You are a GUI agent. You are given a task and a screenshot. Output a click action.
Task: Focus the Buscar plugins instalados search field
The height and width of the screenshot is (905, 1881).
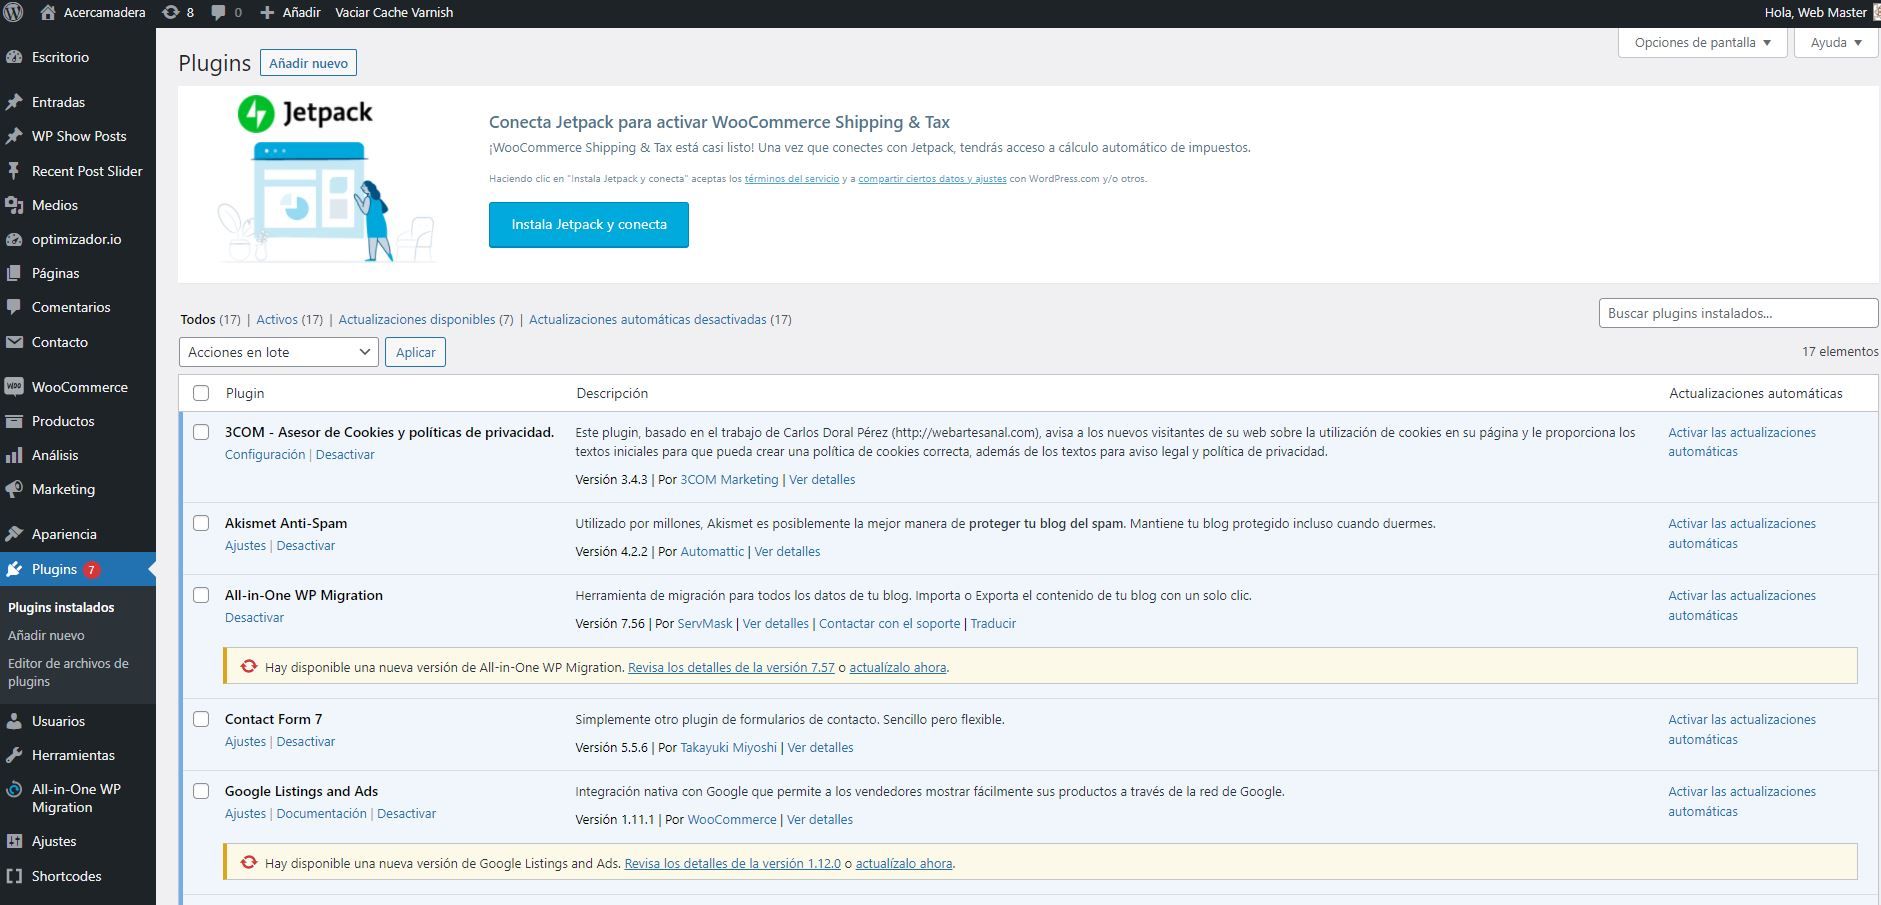click(x=1738, y=313)
